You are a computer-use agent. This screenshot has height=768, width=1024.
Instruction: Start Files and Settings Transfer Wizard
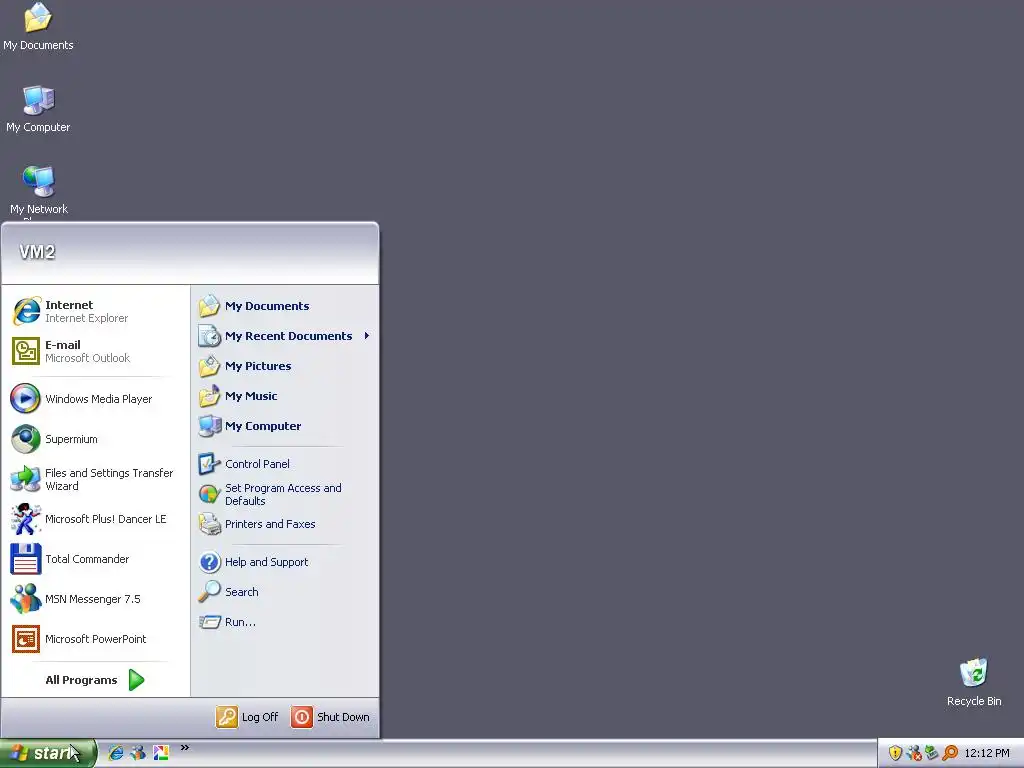95,479
